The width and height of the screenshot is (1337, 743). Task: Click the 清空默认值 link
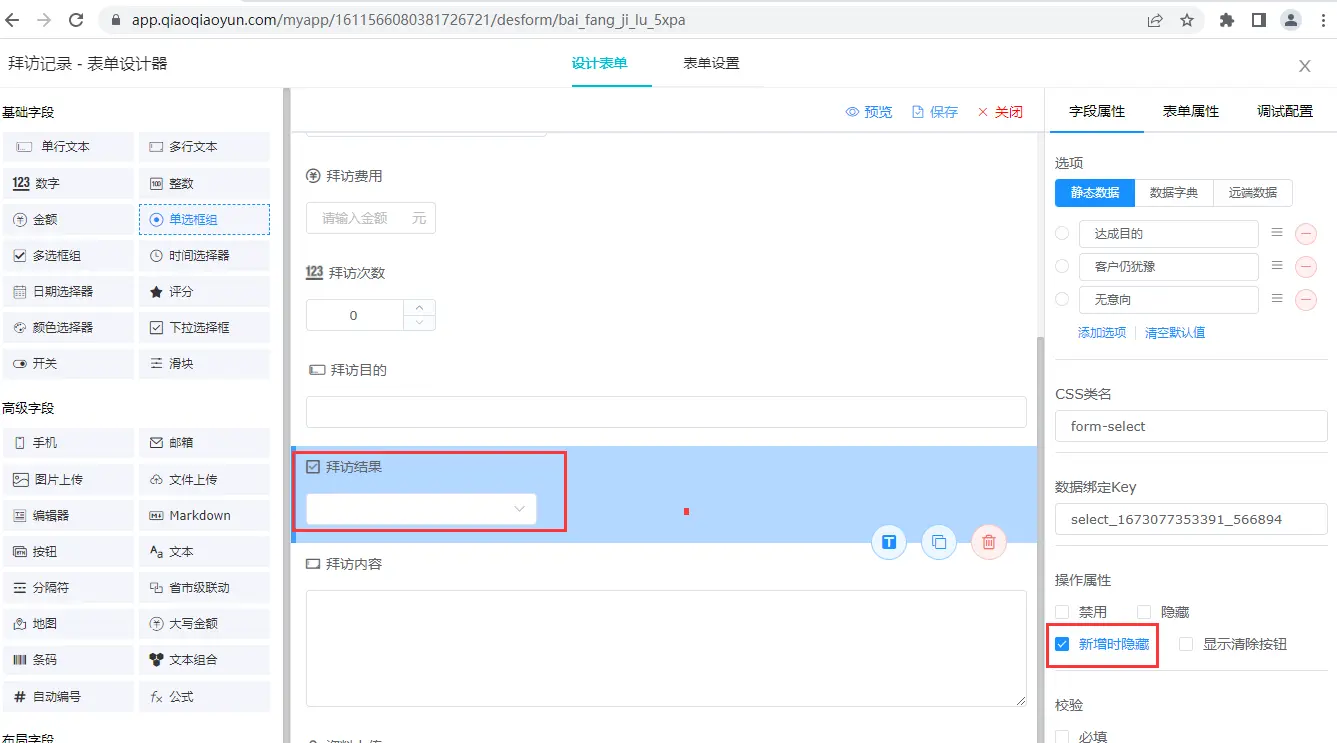tap(1175, 332)
